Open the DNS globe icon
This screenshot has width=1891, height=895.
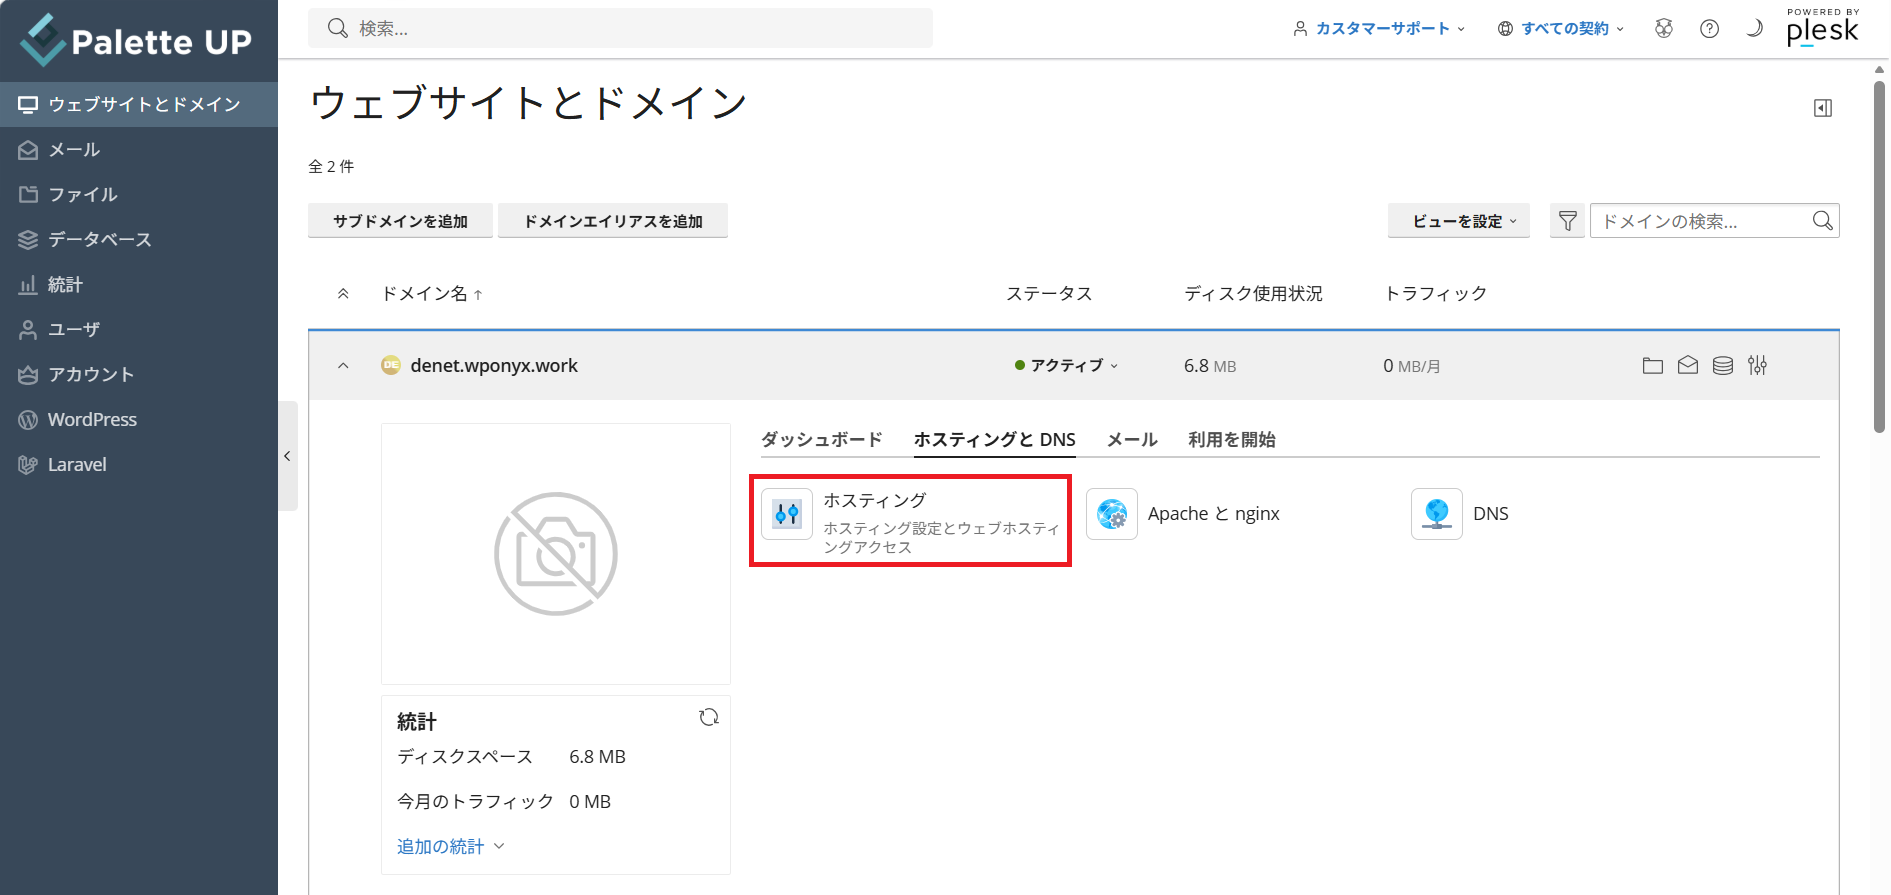pyautogui.click(x=1437, y=514)
